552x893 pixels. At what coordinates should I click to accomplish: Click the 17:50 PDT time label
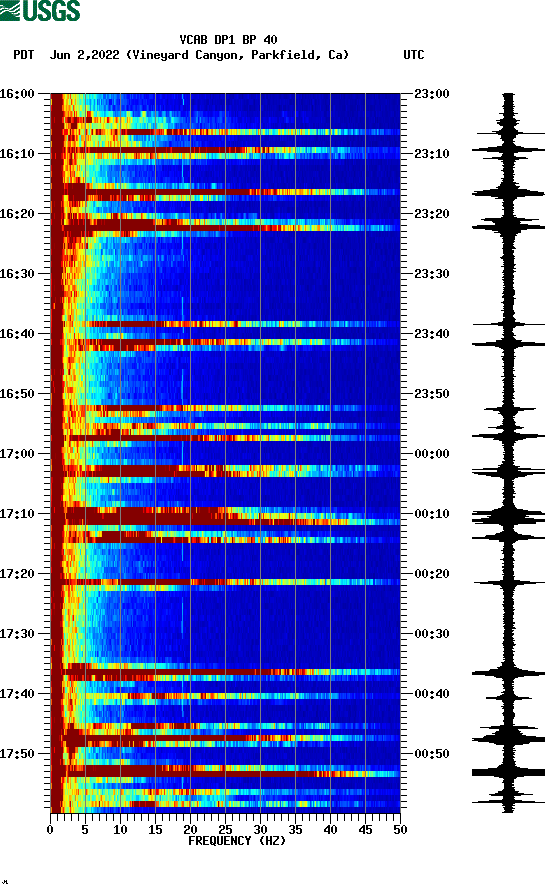(17, 753)
